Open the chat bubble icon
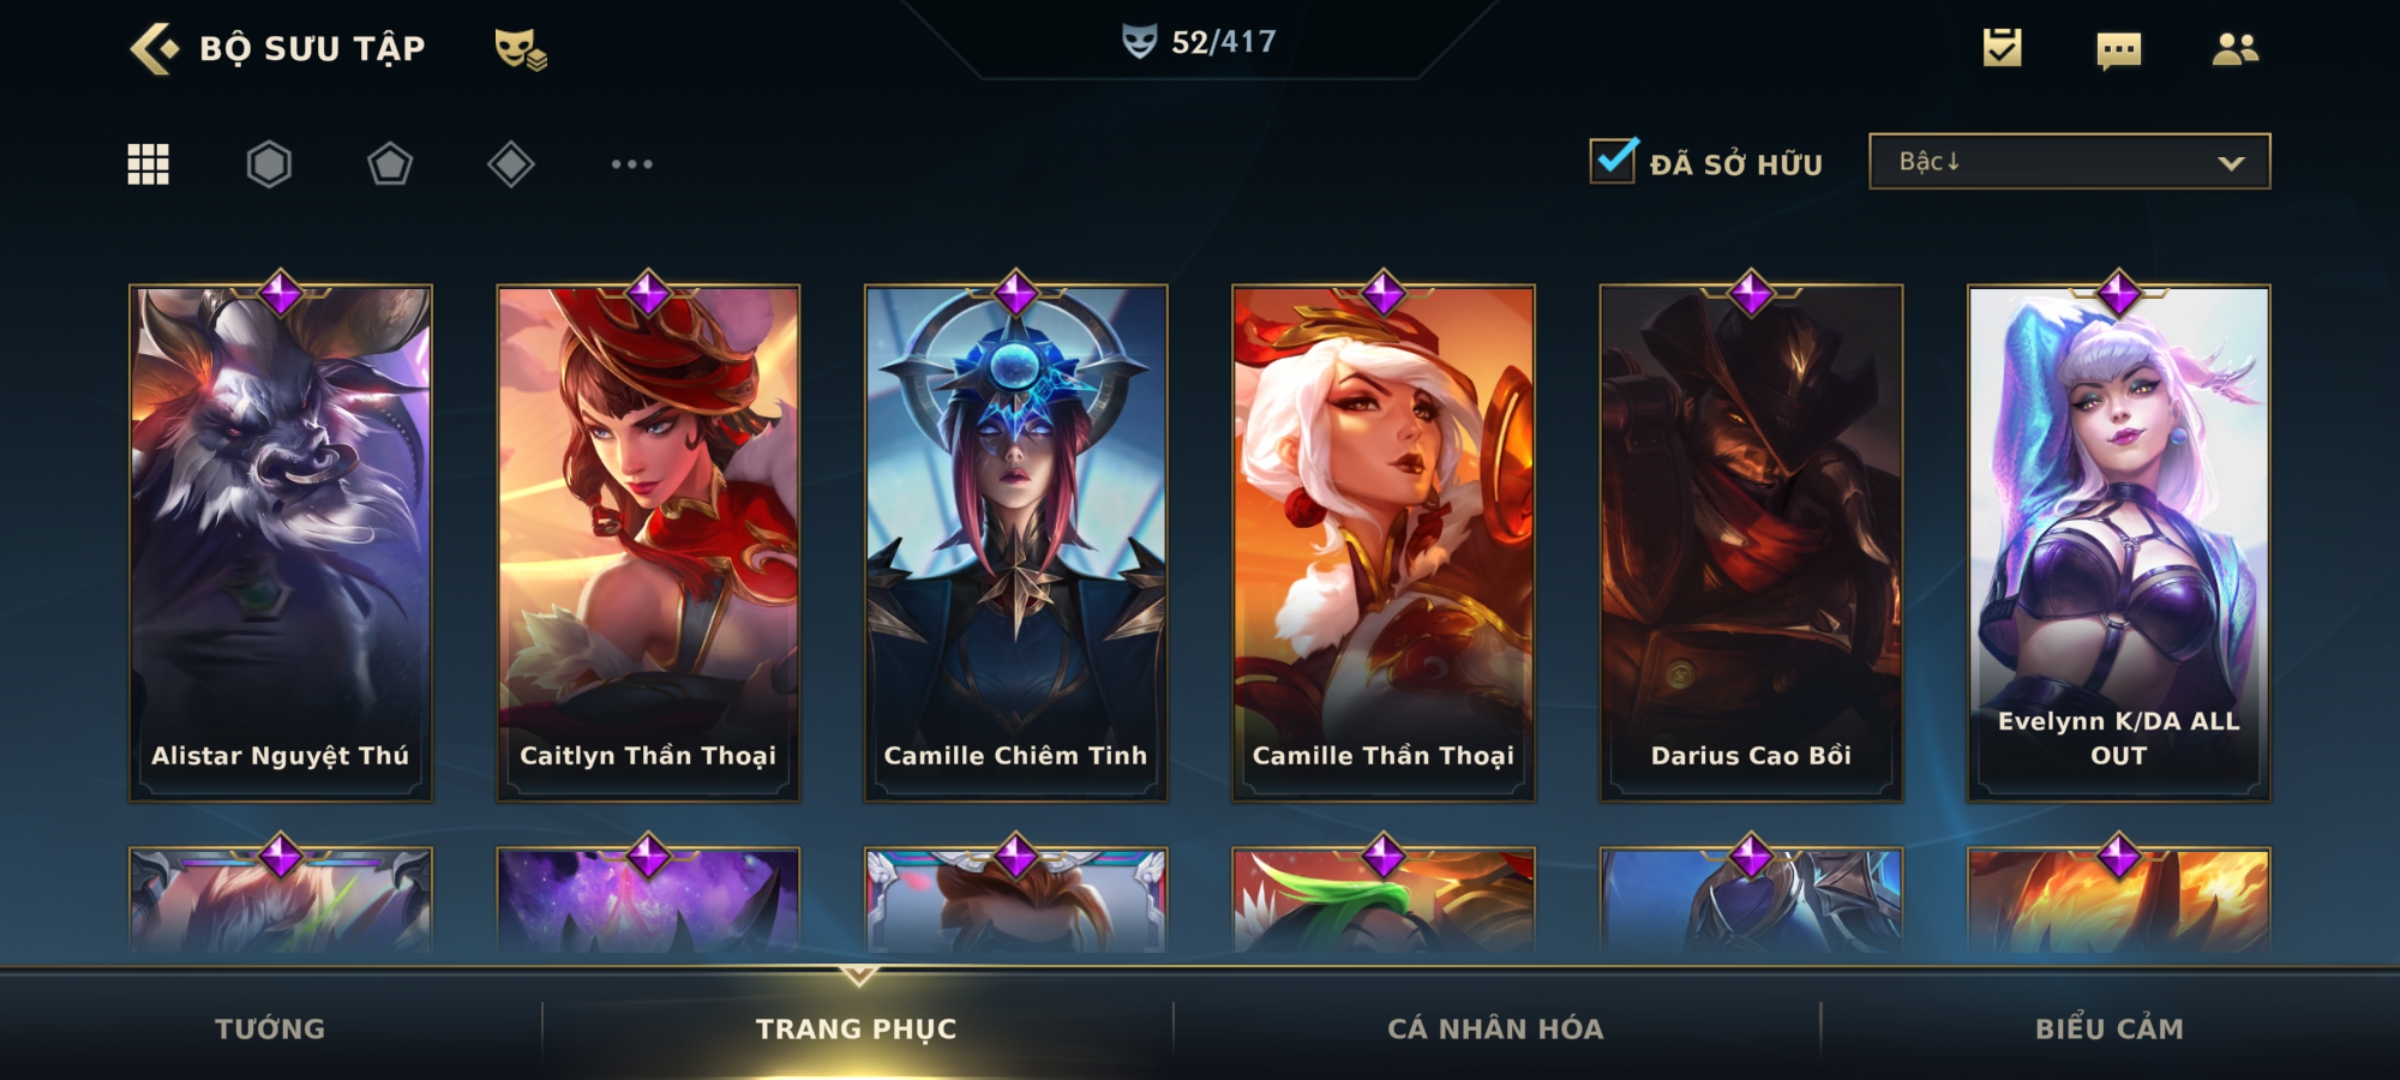Viewport: 2400px width, 1080px height. [2119, 50]
